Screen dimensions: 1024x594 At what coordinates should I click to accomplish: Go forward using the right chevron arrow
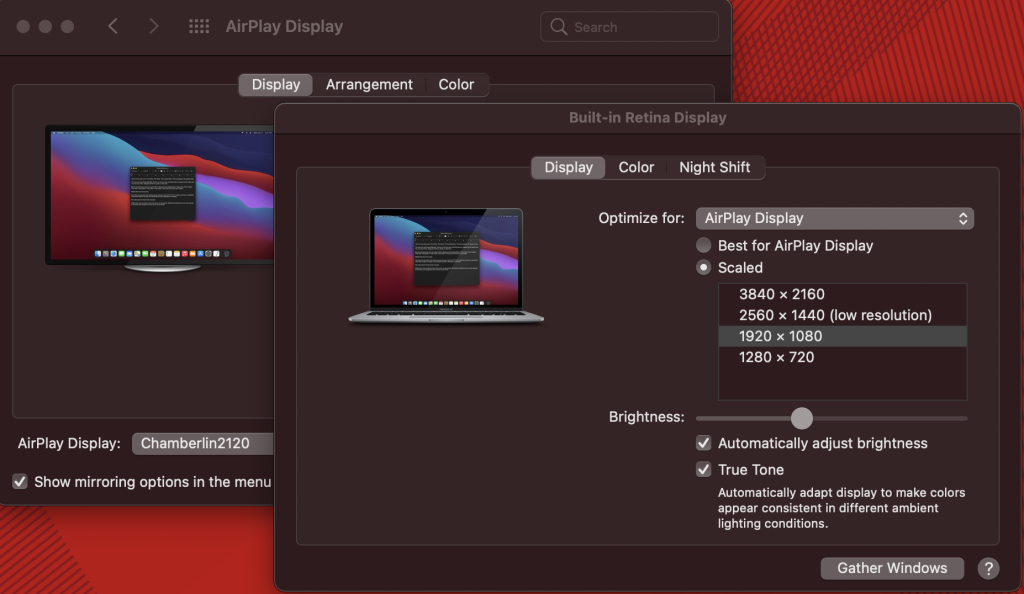[153, 26]
